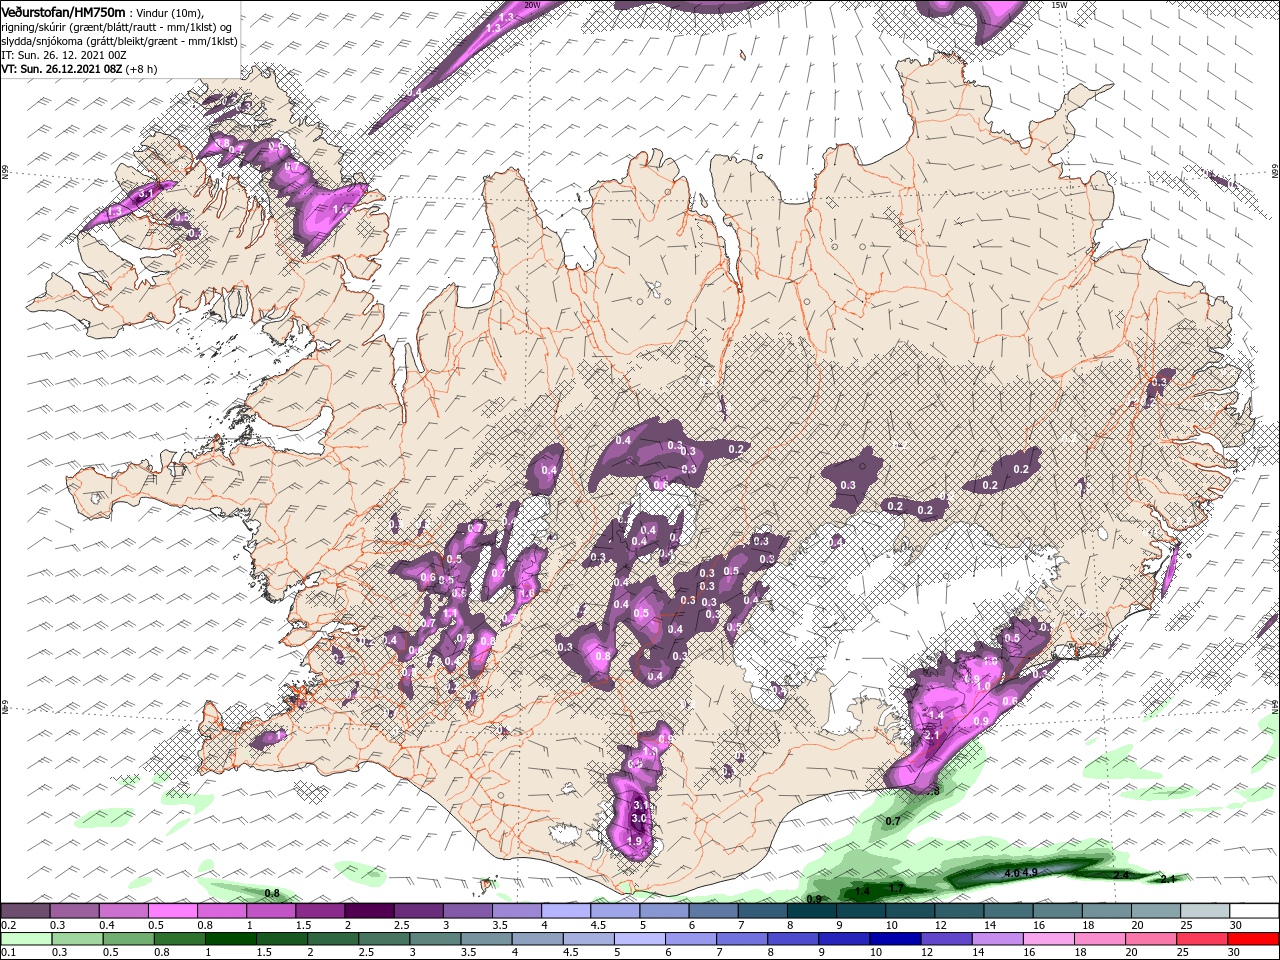Click the black '1.7' rain value on the map

(x=896, y=887)
